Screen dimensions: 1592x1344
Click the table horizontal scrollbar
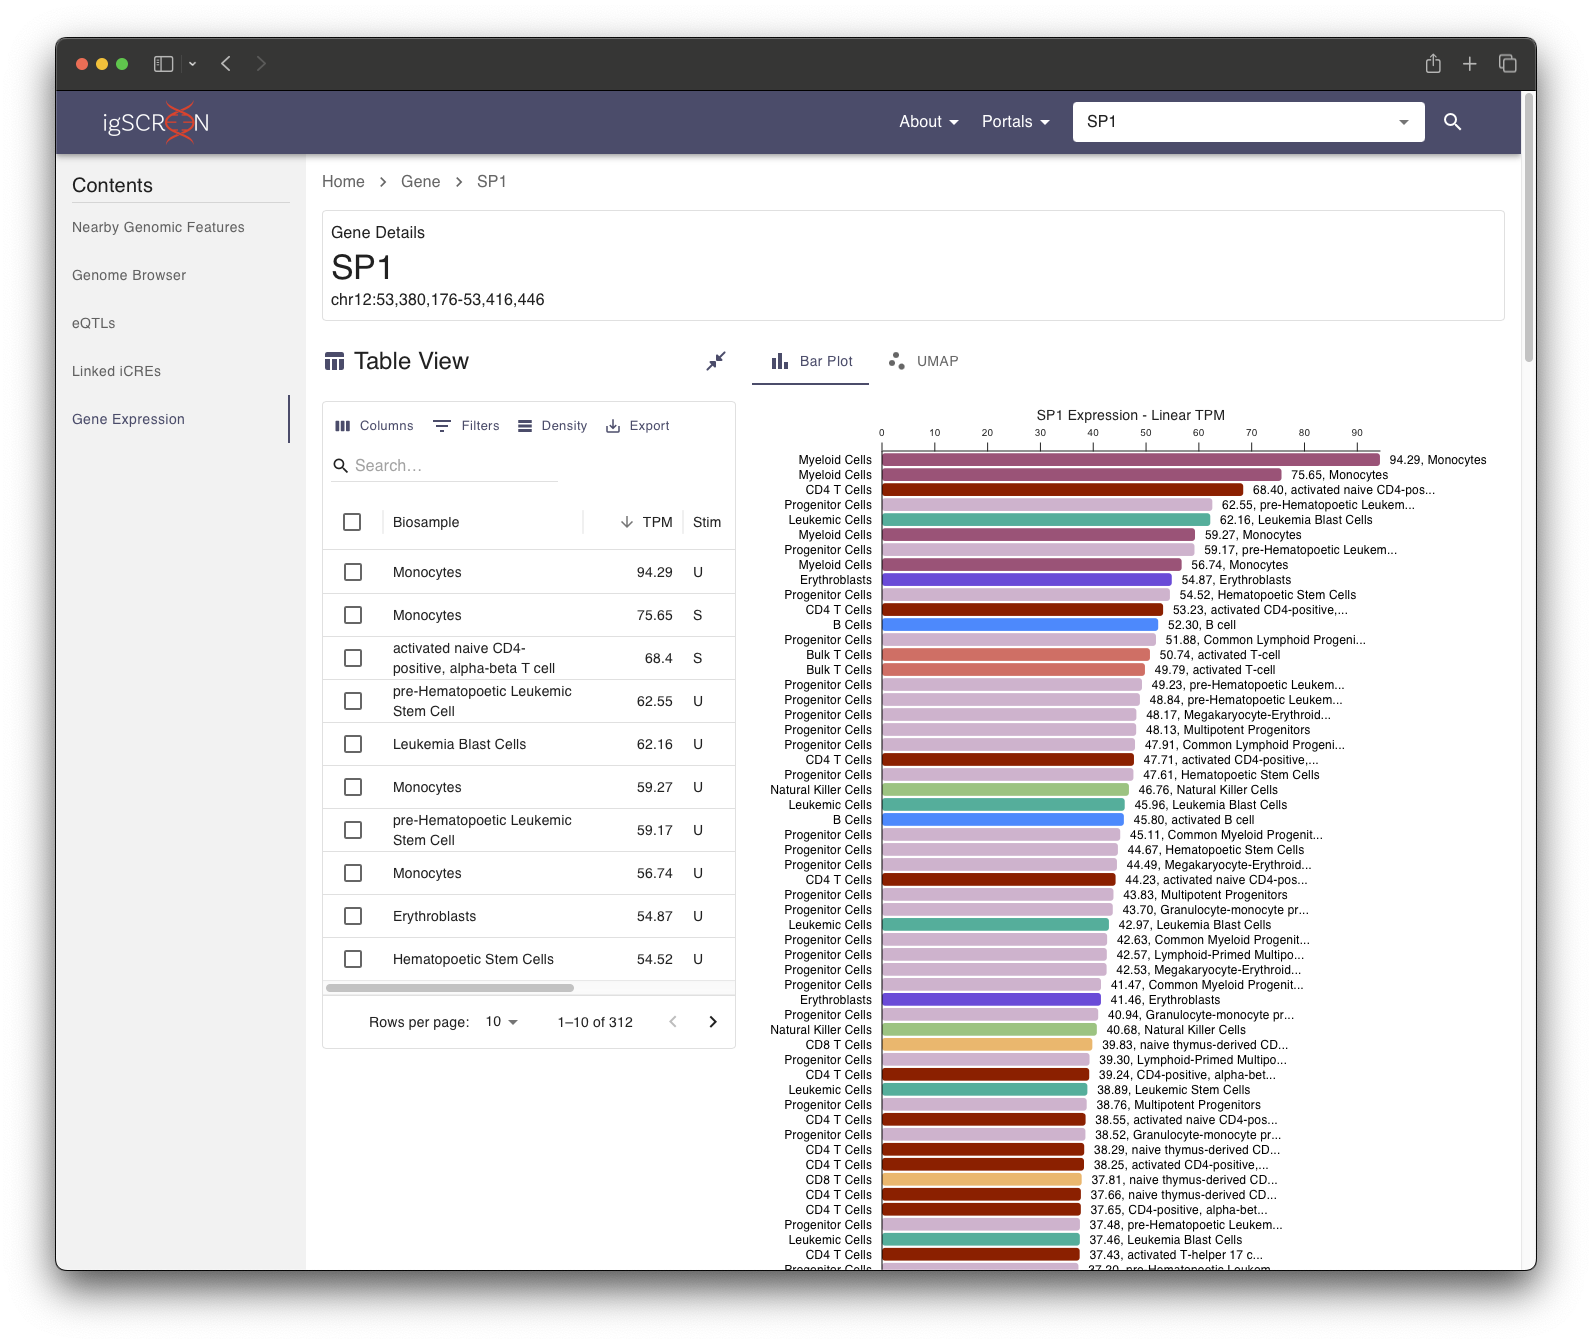coord(450,988)
